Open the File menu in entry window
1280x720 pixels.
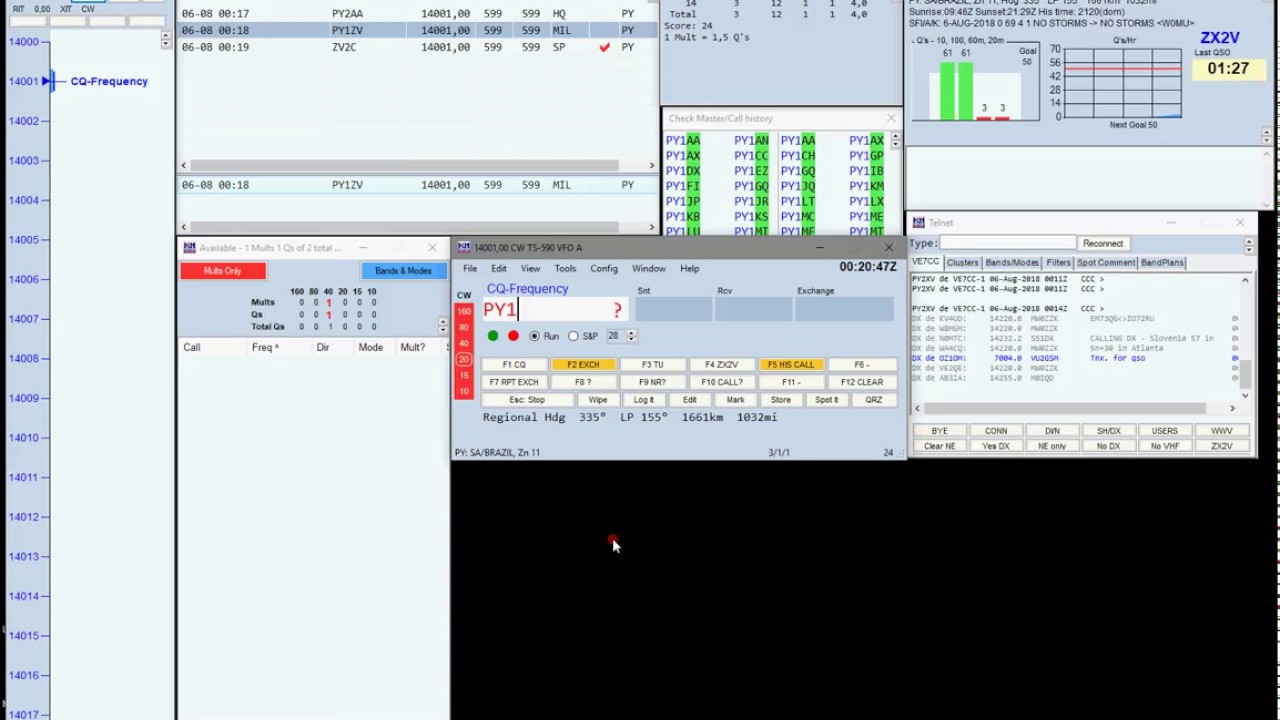[470, 268]
